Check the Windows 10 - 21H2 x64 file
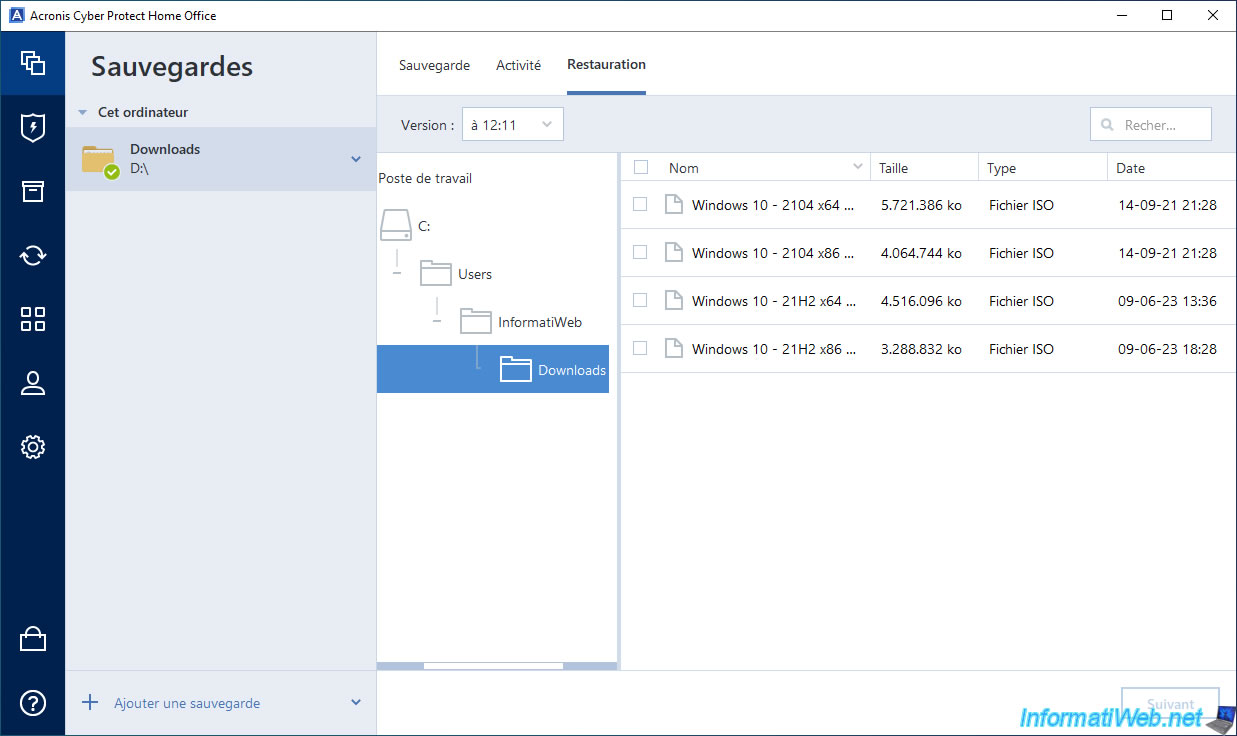 click(x=640, y=300)
